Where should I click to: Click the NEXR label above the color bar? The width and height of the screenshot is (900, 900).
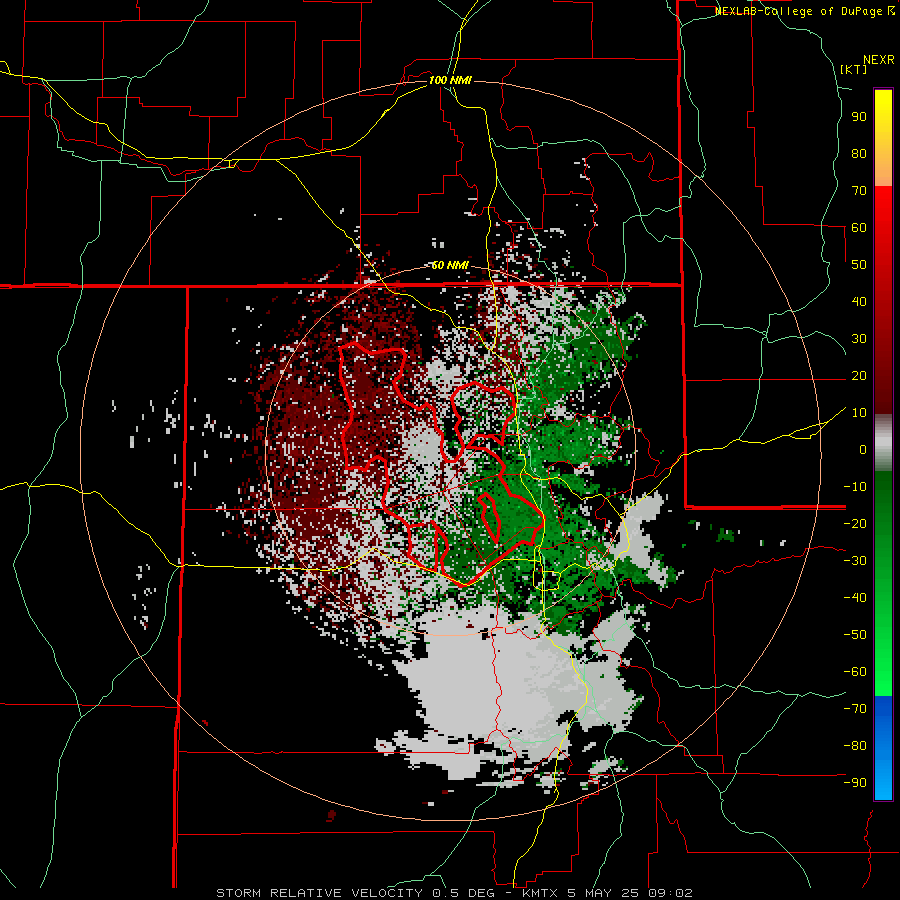click(x=879, y=60)
